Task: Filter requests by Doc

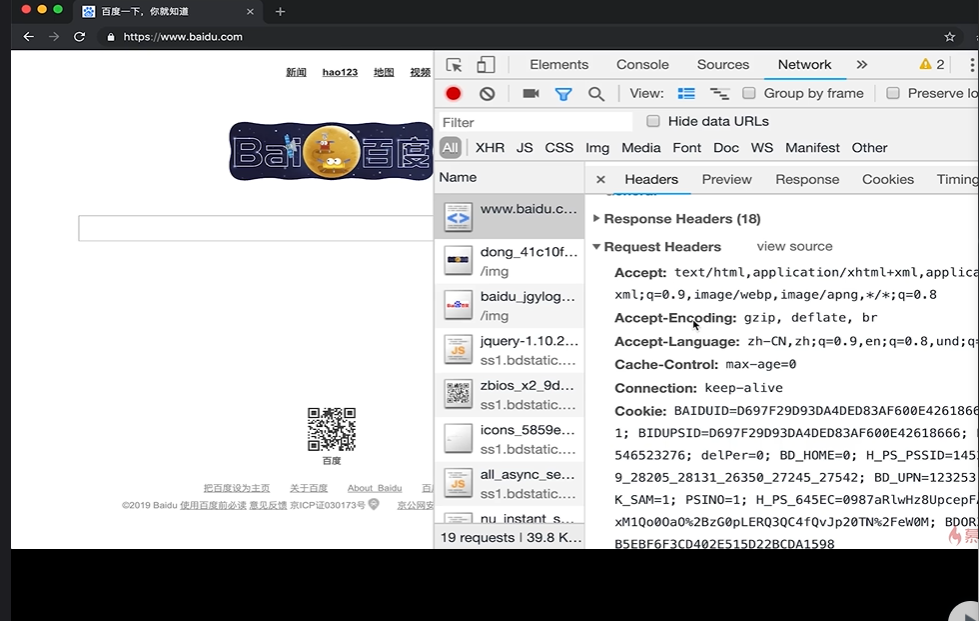Action: pos(726,148)
